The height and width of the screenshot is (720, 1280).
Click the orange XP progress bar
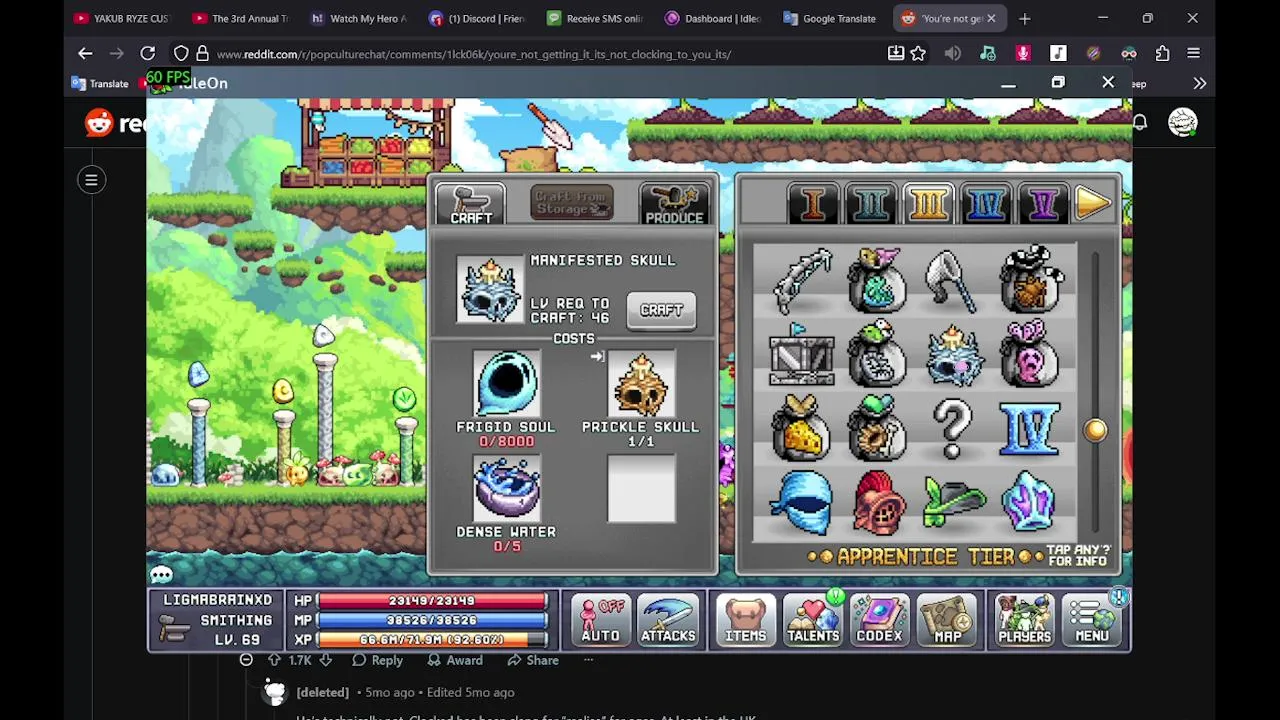point(432,639)
